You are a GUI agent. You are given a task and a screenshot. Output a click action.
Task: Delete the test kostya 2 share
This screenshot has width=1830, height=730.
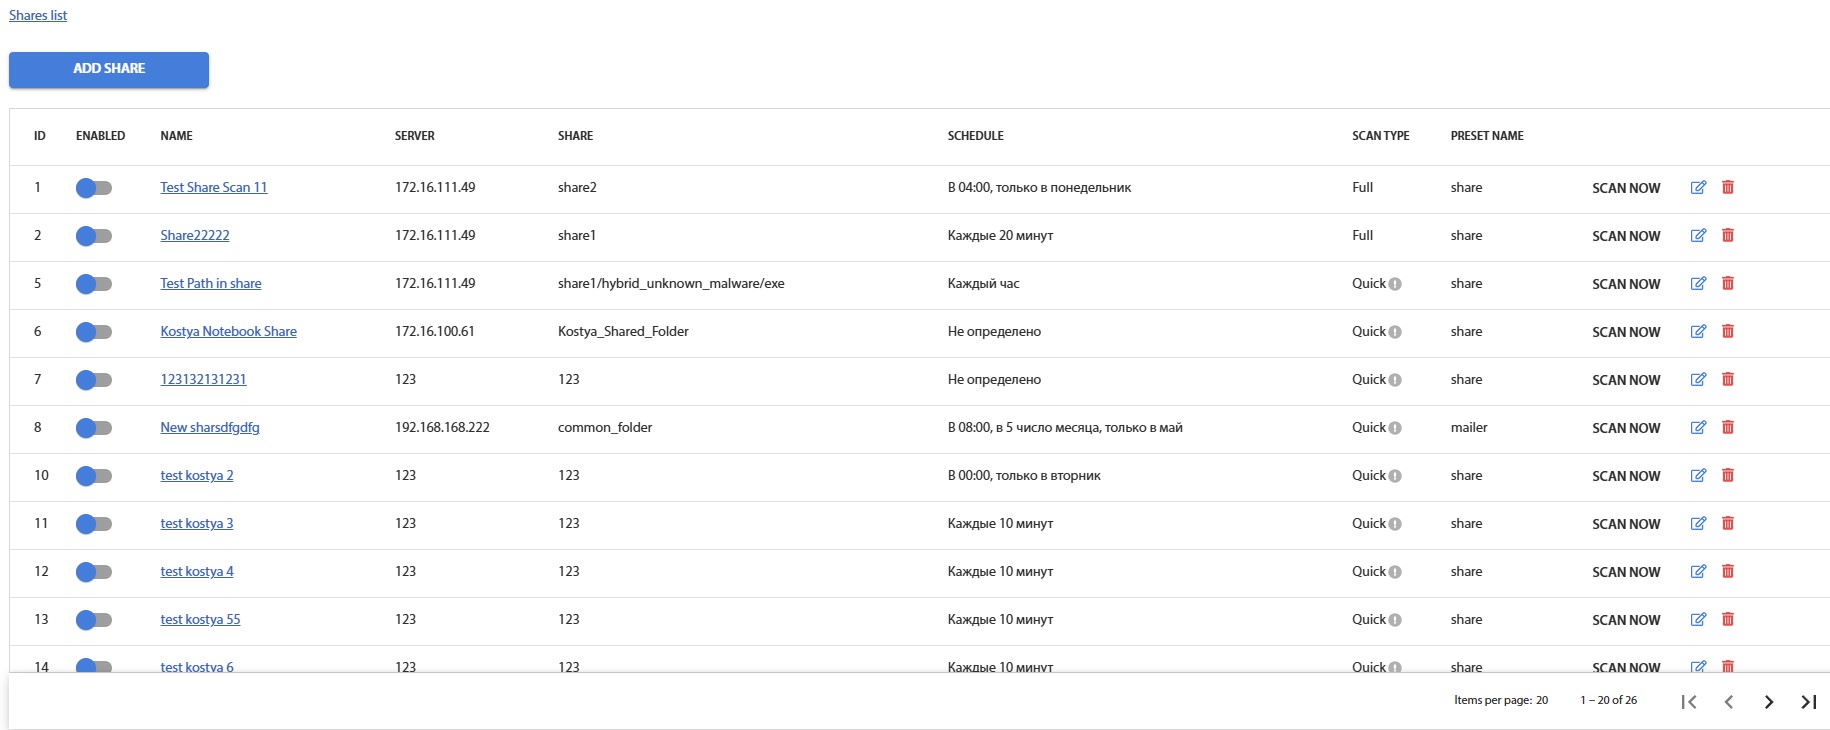tap(1728, 475)
